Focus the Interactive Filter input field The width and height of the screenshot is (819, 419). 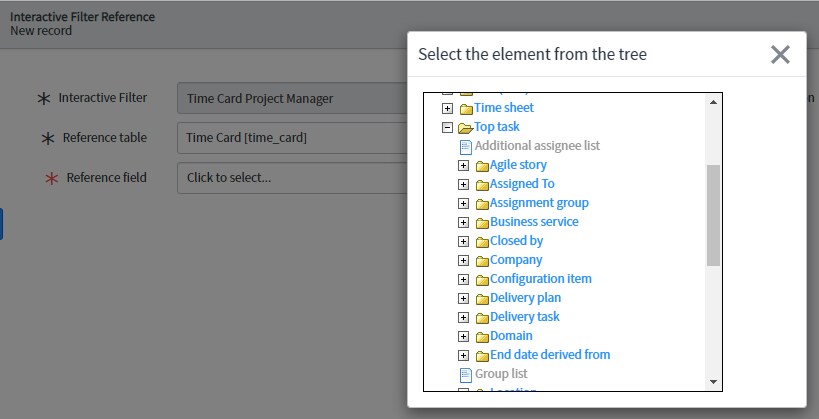click(292, 98)
